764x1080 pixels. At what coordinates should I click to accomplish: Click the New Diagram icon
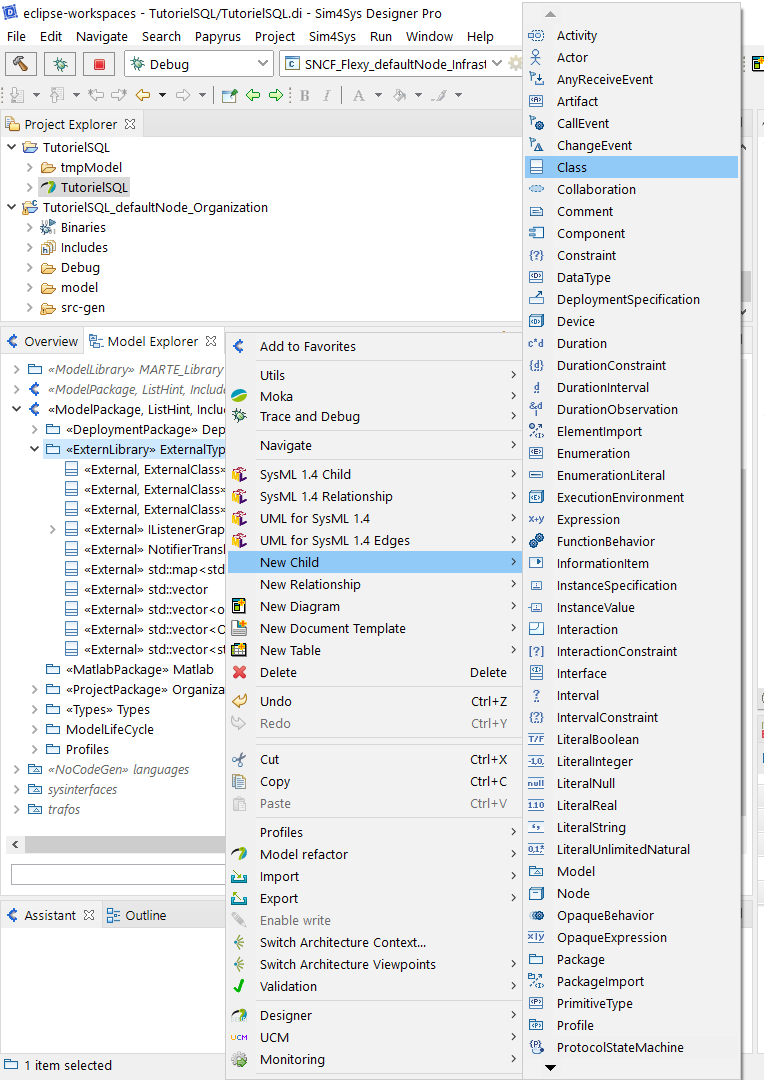click(x=239, y=606)
